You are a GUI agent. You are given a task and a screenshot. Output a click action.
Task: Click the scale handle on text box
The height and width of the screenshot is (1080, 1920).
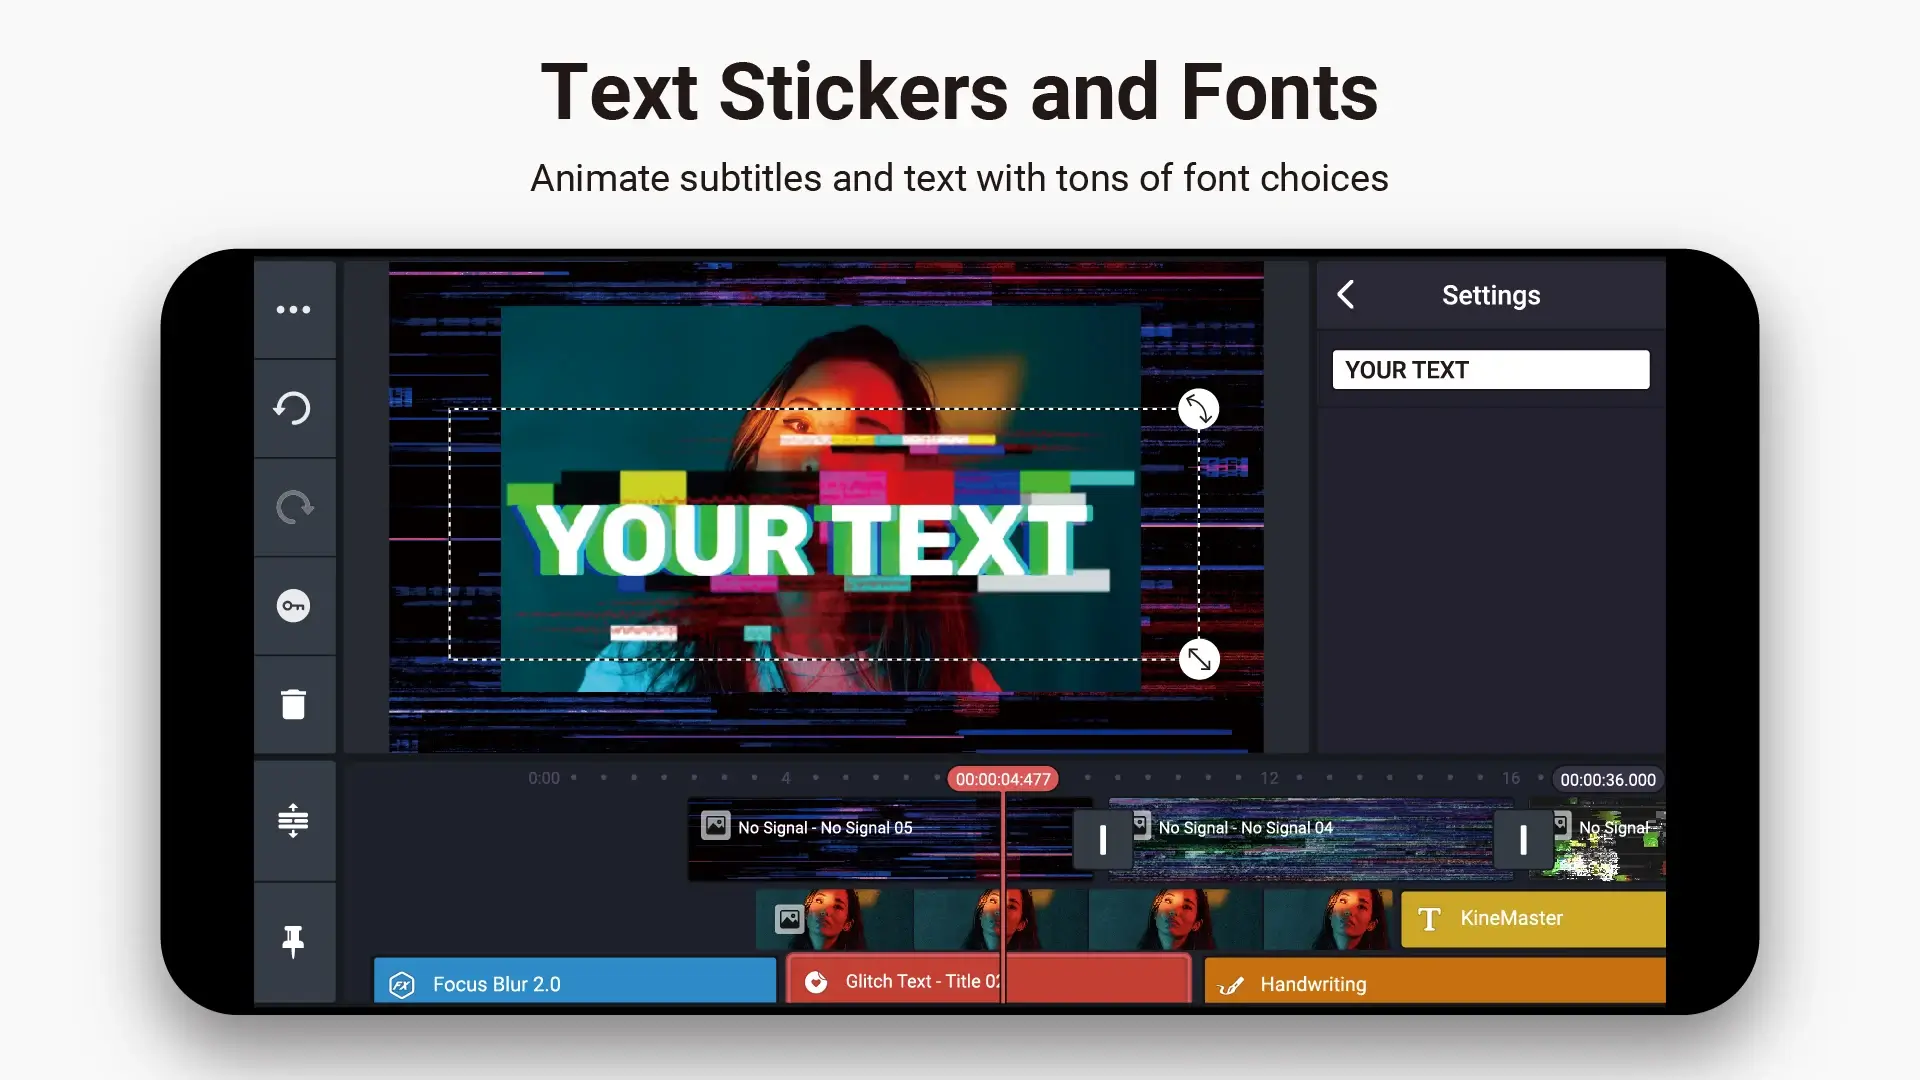(x=1199, y=659)
